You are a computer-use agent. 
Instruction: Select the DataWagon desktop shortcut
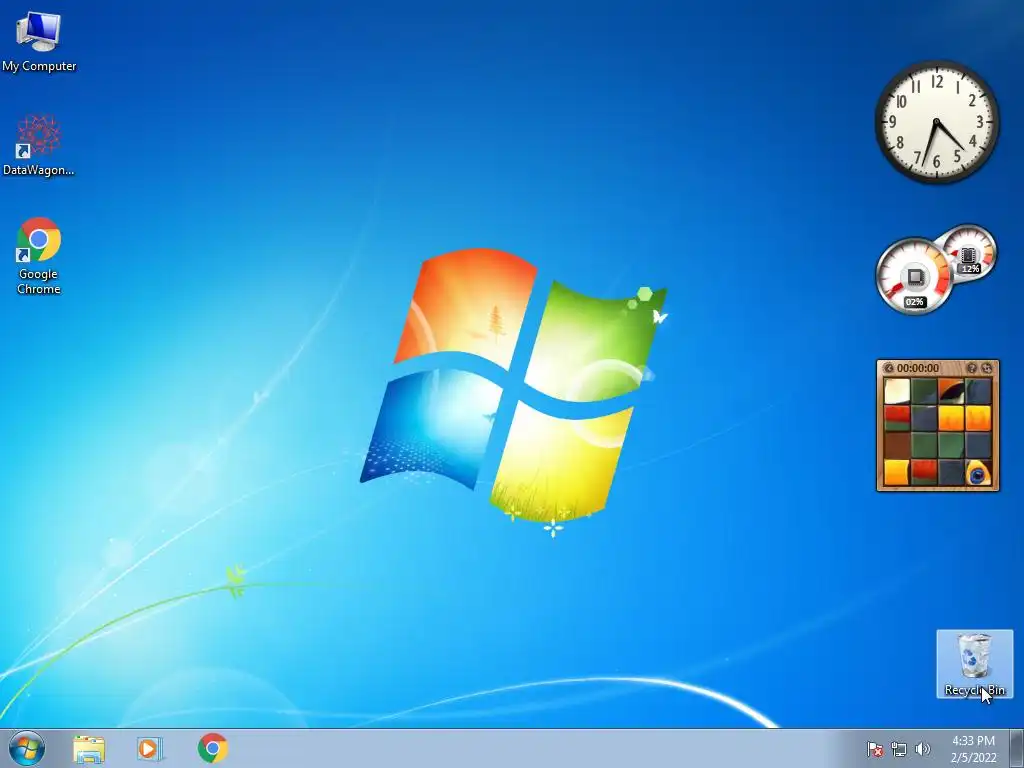point(39,145)
